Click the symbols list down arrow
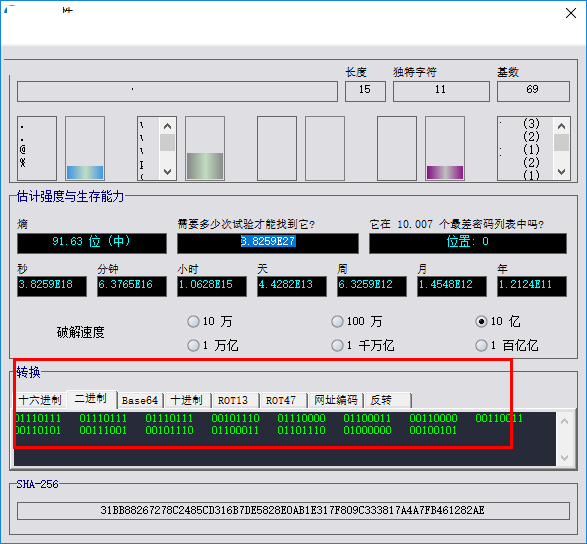 click(168, 172)
